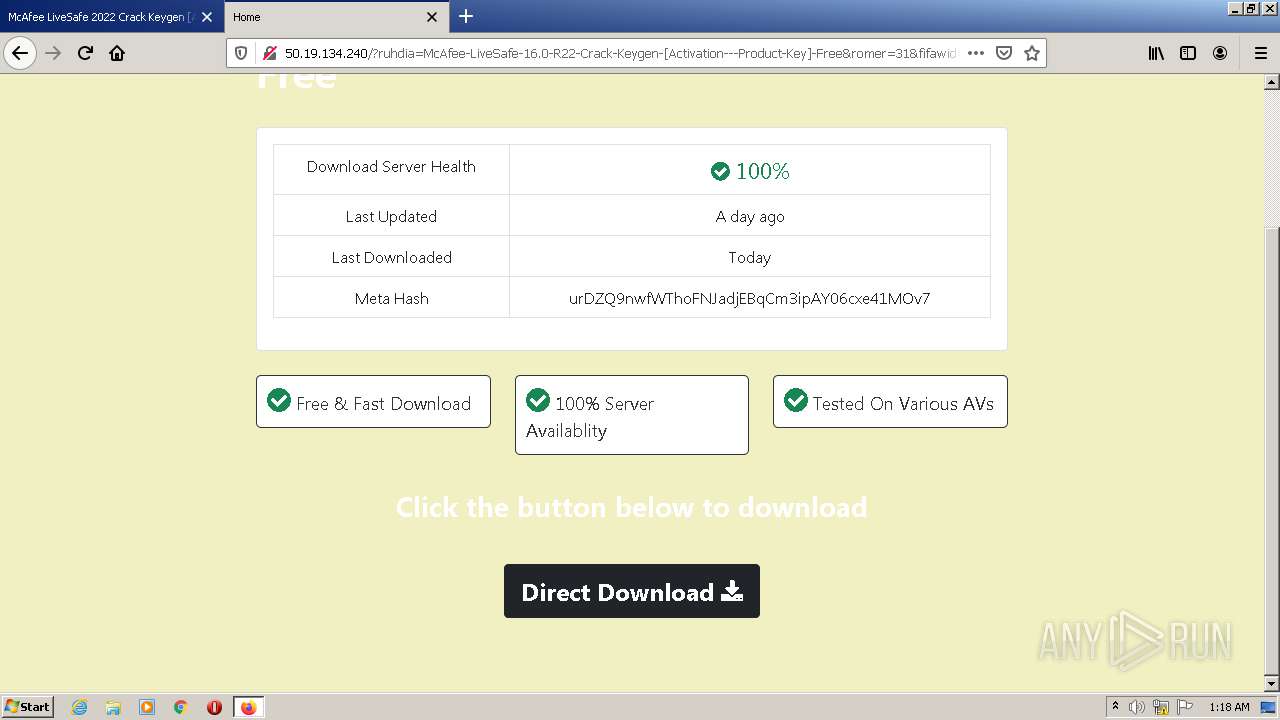Open the network tray icon

click(x=1161, y=707)
